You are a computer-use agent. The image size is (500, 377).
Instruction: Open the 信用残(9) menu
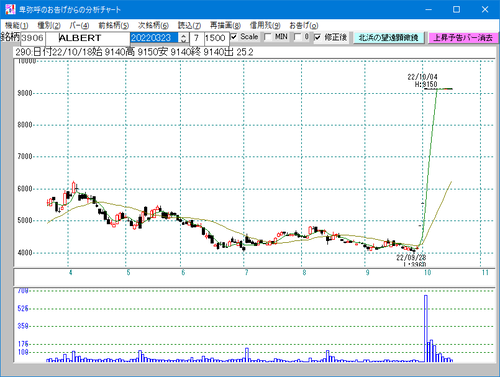(265, 25)
